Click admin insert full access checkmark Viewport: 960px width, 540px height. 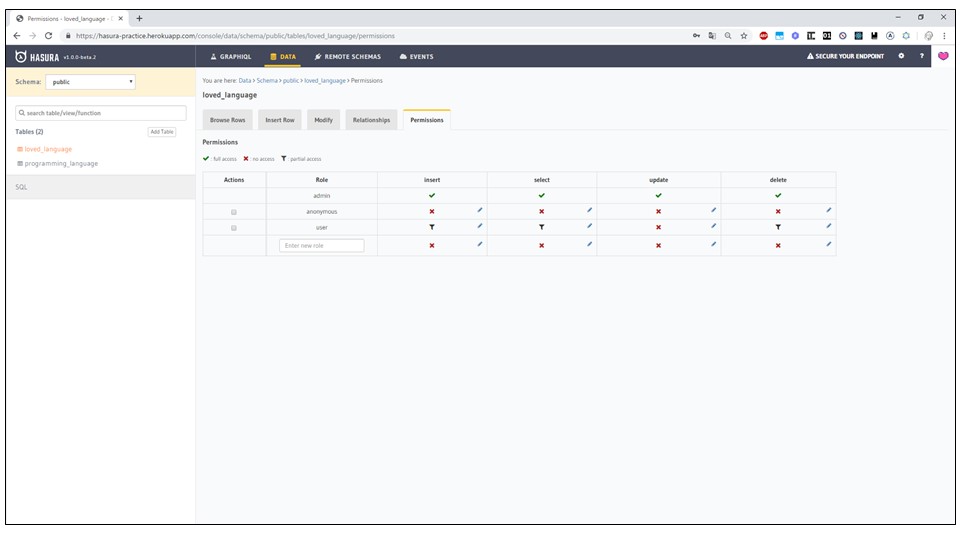[432, 195]
